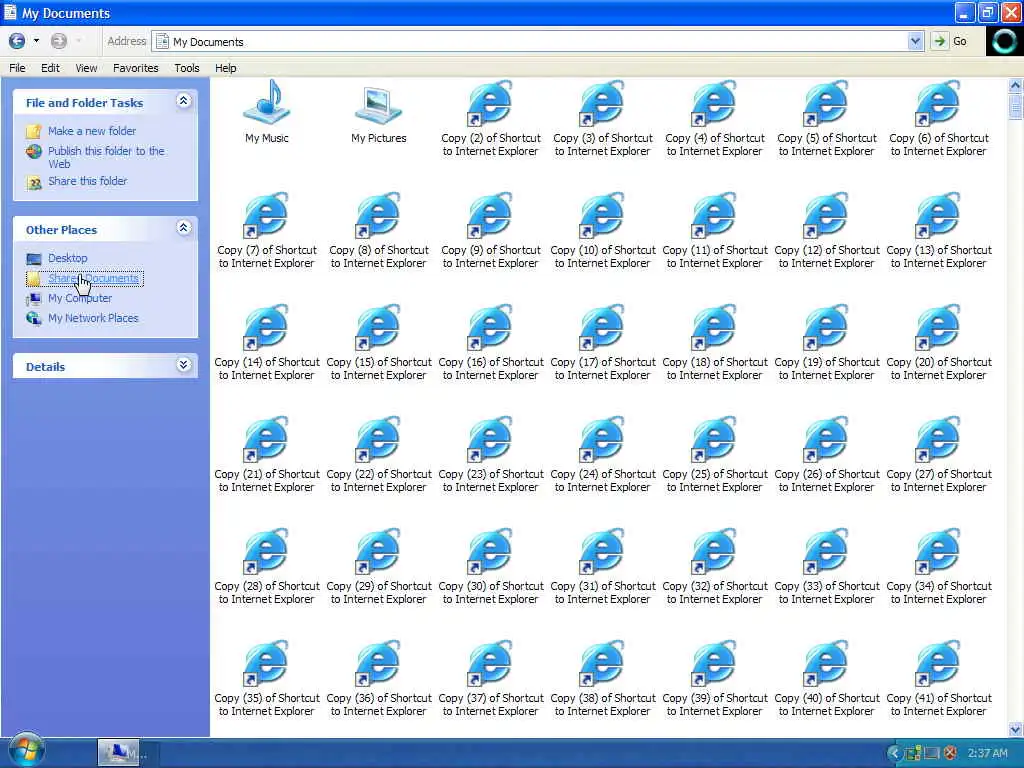Expand the Details panel
This screenshot has height=768, width=1024.
184,365
